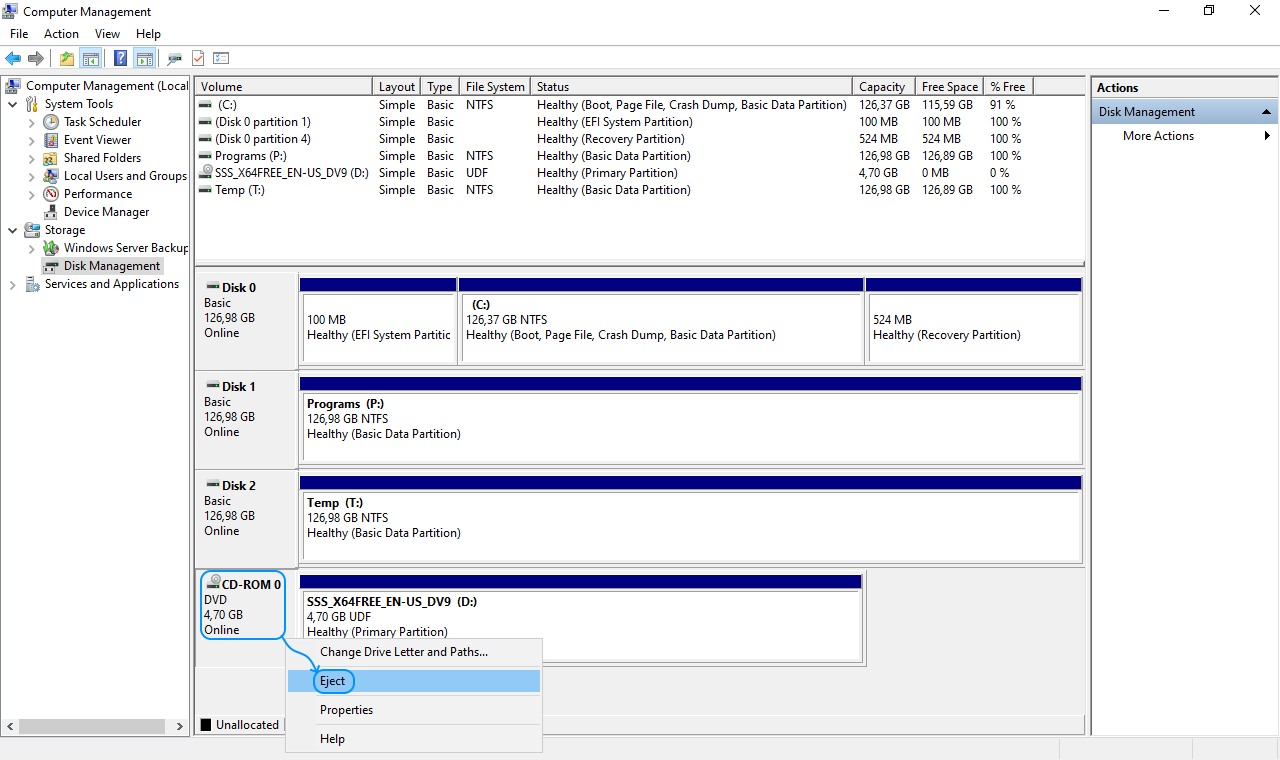The image size is (1280, 760).
Task: Collapse the Storage tree node
Action: point(13,230)
